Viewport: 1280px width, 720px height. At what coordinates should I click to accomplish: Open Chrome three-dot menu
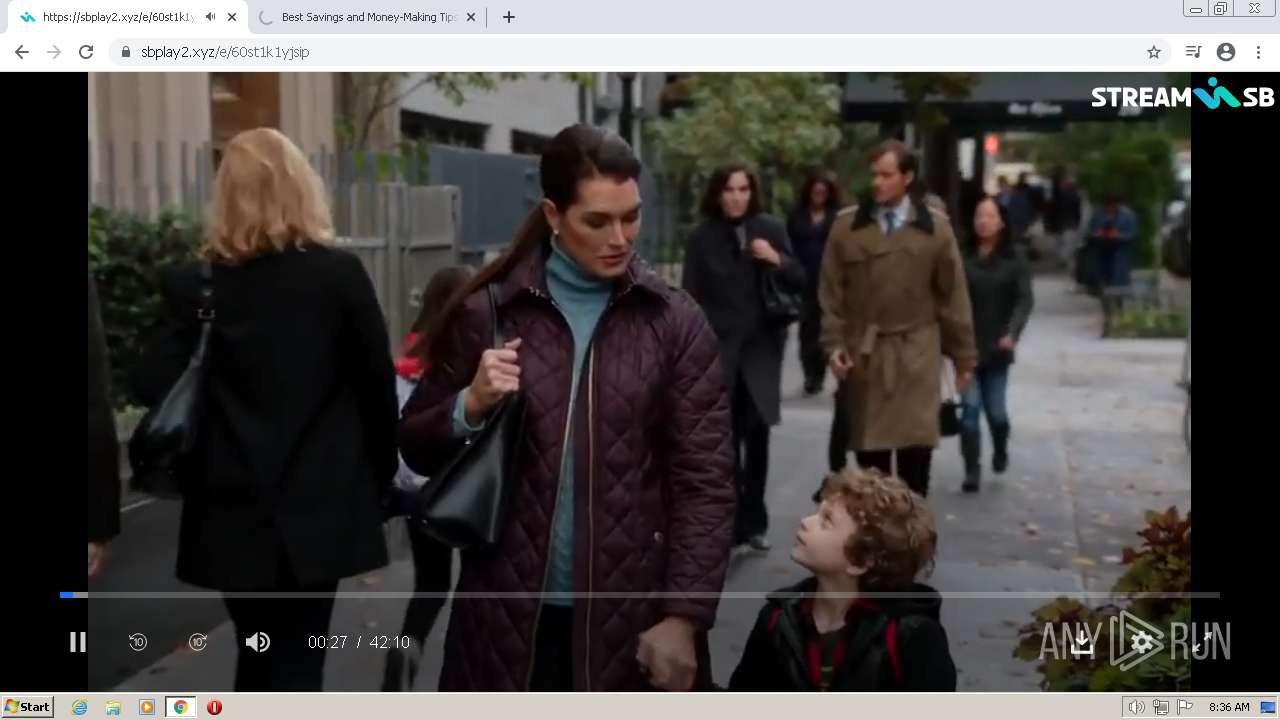point(1258,52)
